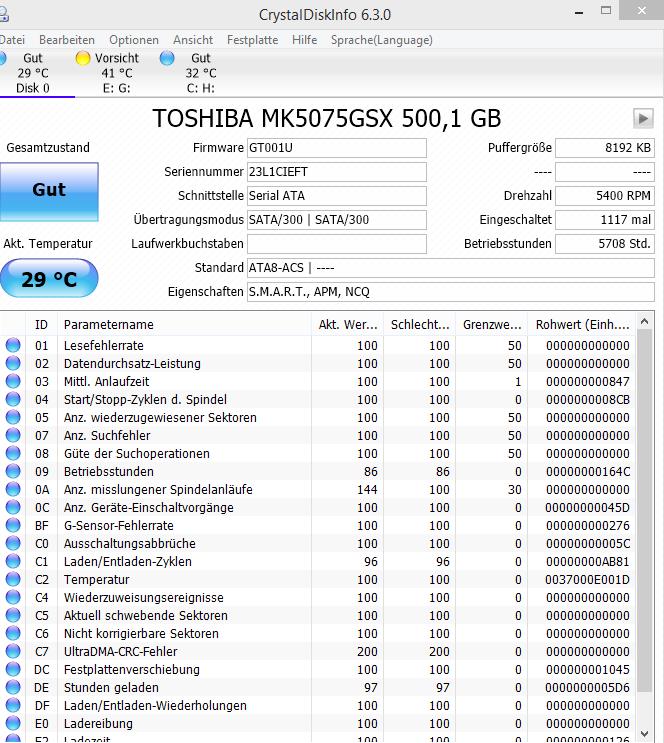Open the Hilfe menu

pyautogui.click(x=304, y=40)
